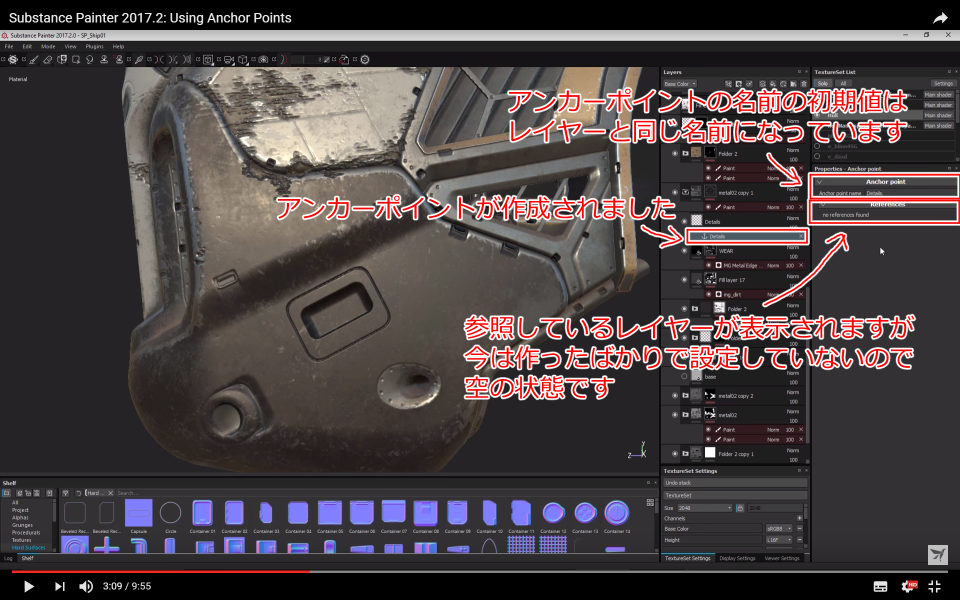
Task: Switch shelf to grid view icon
Action: tap(650, 503)
